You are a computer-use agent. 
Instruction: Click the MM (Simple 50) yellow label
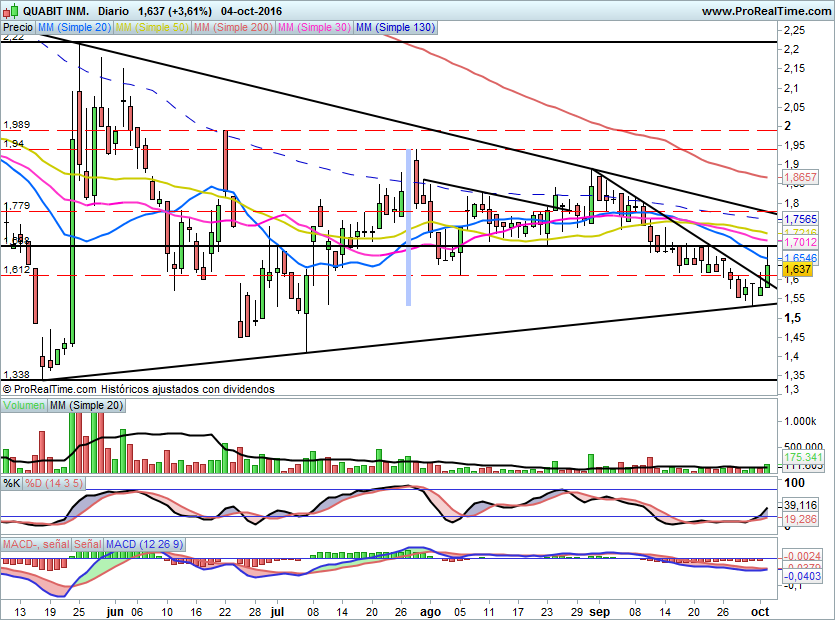tap(151, 28)
